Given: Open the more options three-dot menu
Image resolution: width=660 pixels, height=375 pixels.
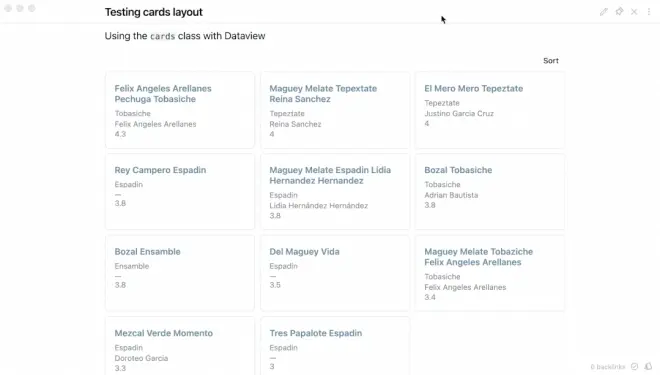Looking at the screenshot, I should [649, 12].
